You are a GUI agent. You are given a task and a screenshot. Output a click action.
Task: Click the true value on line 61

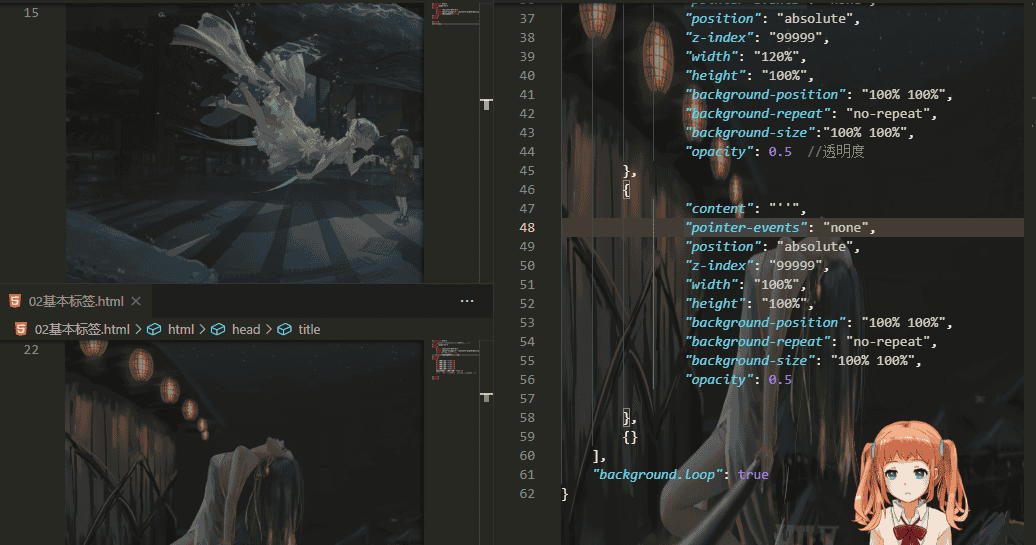point(753,474)
